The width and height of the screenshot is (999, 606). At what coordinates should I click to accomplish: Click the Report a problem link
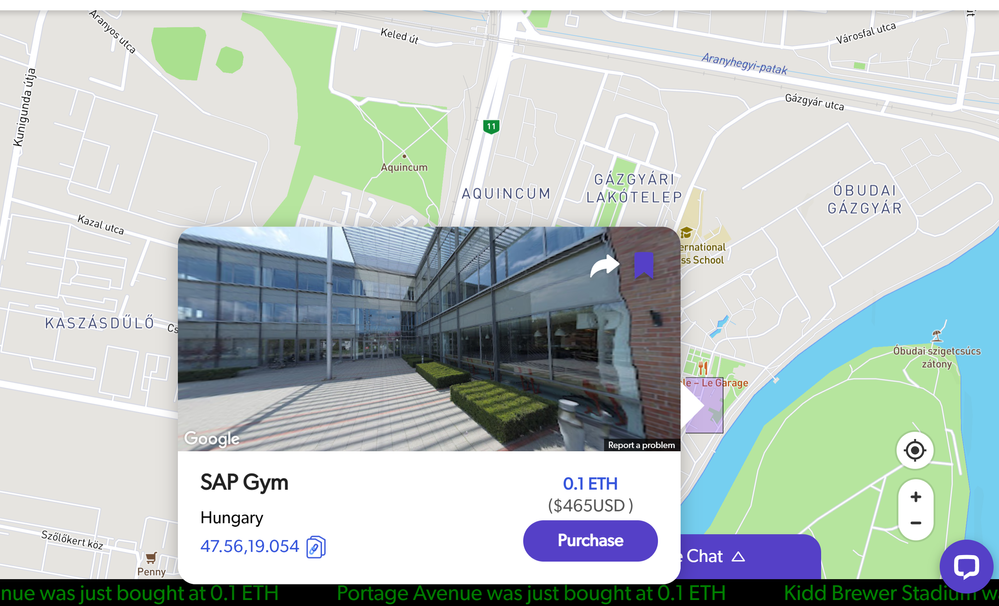pyautogui.click(x=642, y=445)
